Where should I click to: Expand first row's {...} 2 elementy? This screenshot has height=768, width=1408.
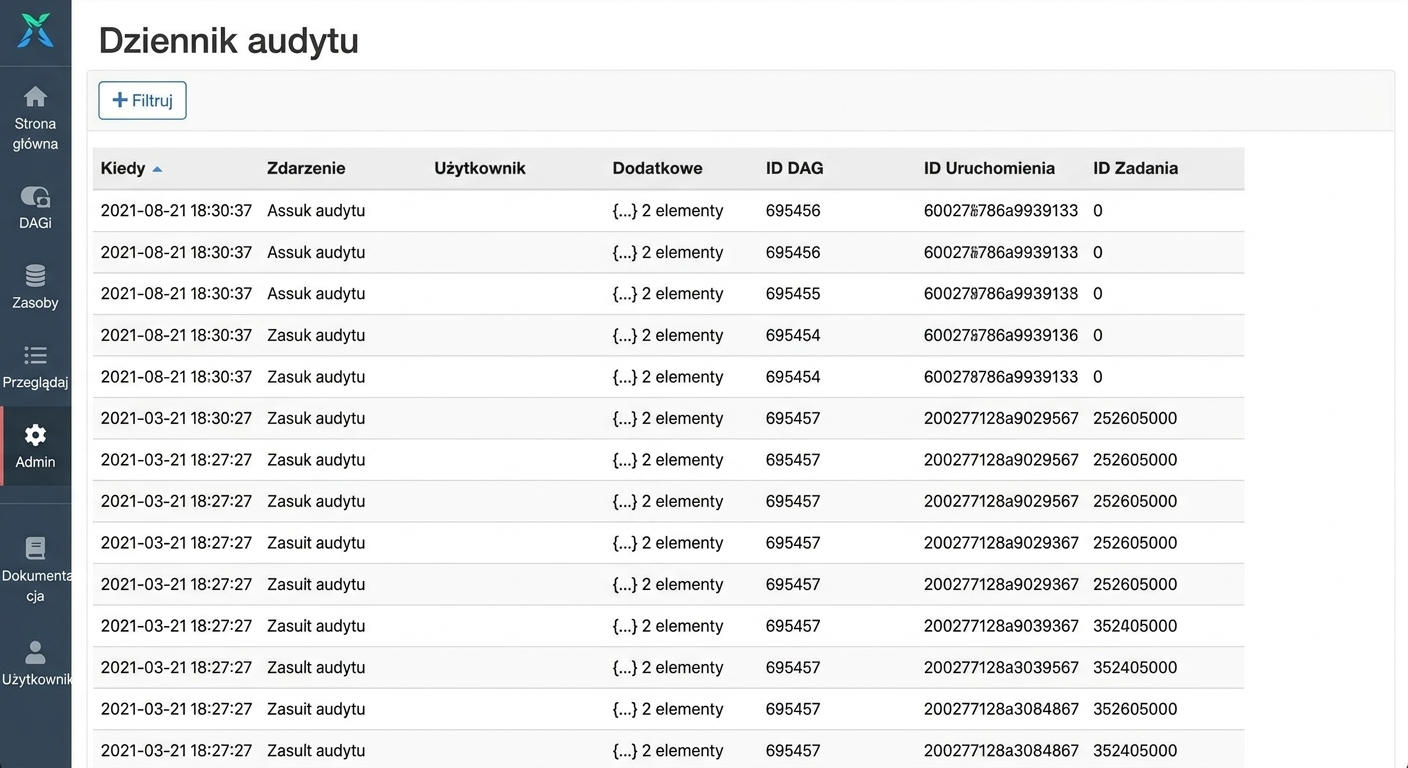click(668, 211)
